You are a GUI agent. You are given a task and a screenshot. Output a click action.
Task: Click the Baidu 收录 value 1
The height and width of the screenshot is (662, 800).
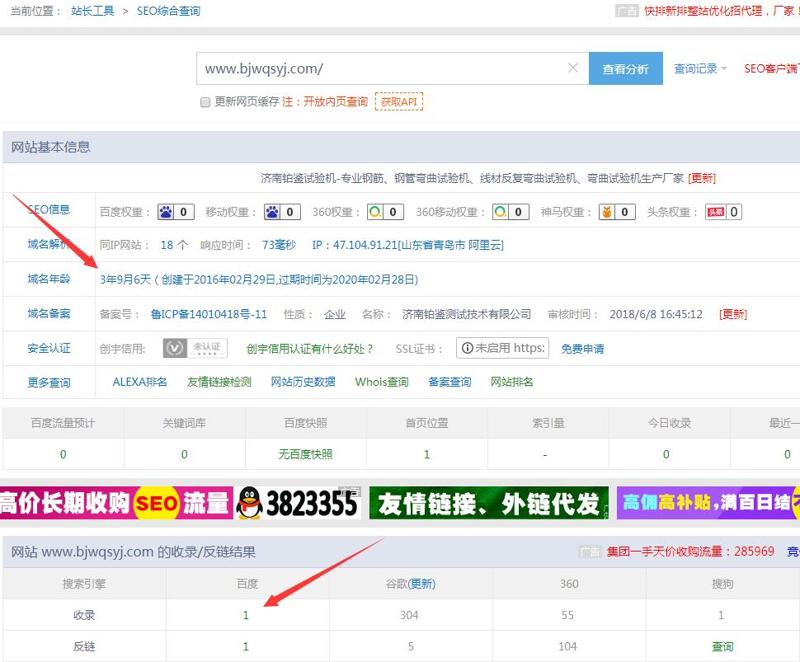pos(246,615)
